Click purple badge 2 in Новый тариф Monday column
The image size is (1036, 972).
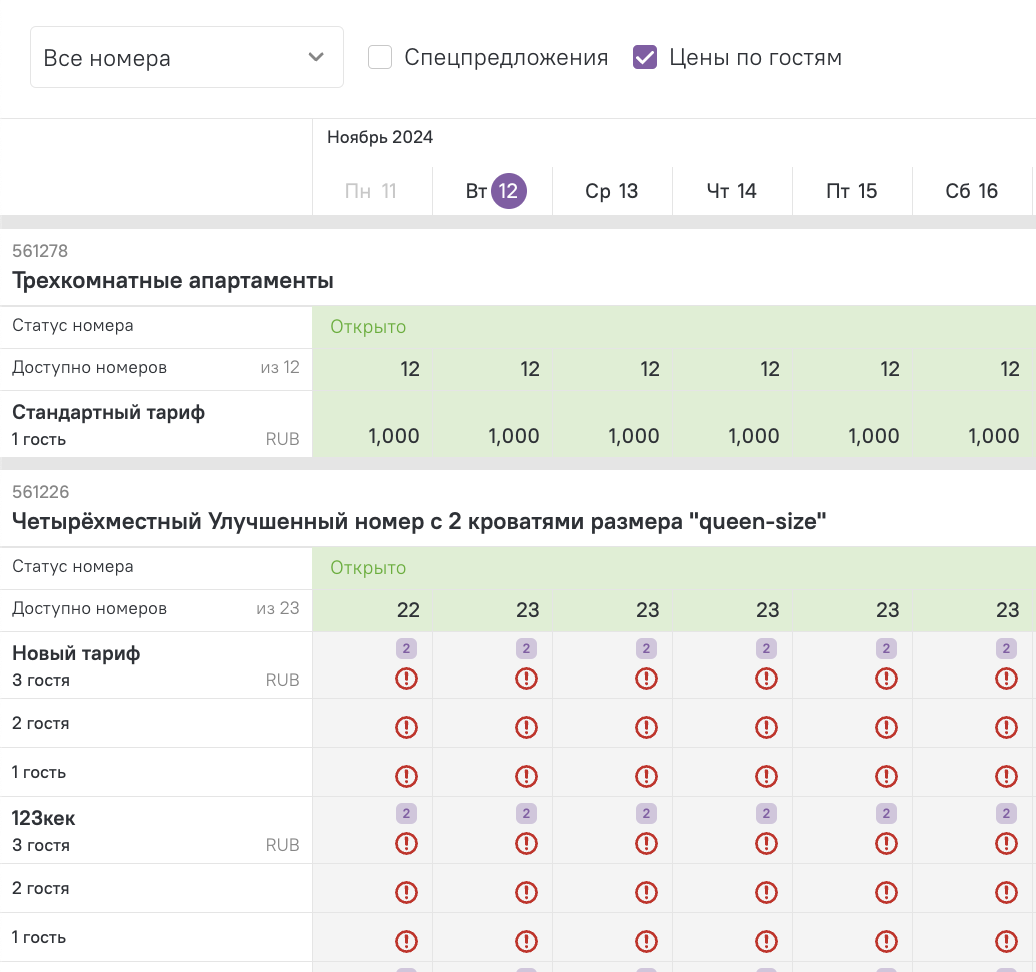[x=406, y=648]
